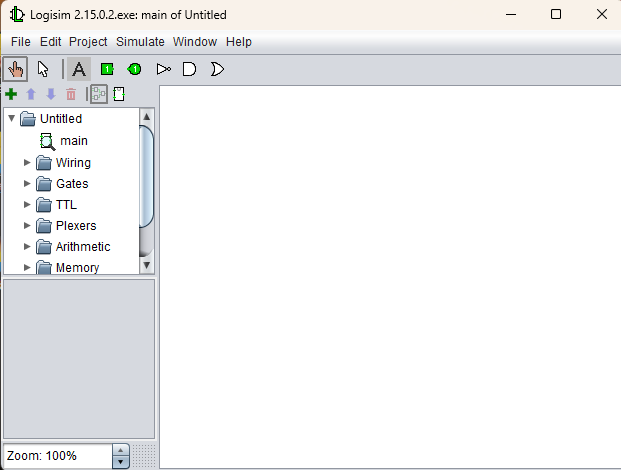This screenshot has height=470, width=621.
Task: Click the explorer tree scrollbar thumb
Action: pos(147,176)
